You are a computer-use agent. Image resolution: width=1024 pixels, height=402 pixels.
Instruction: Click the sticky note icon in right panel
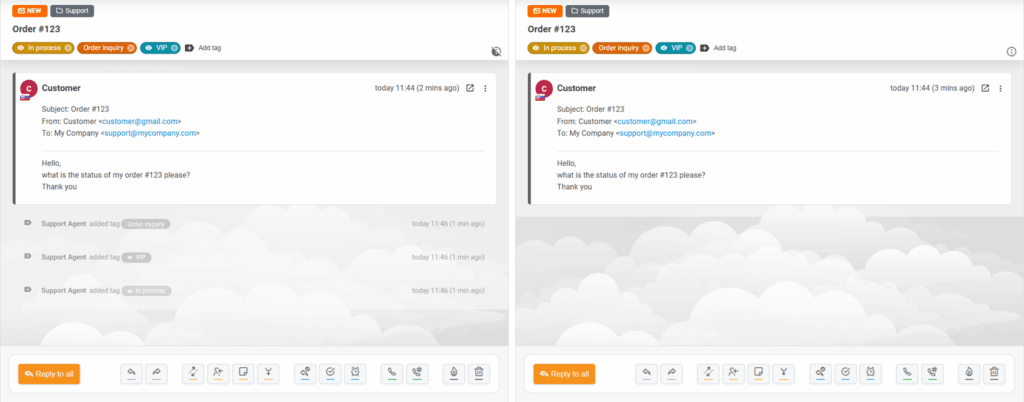coord(758,373)
